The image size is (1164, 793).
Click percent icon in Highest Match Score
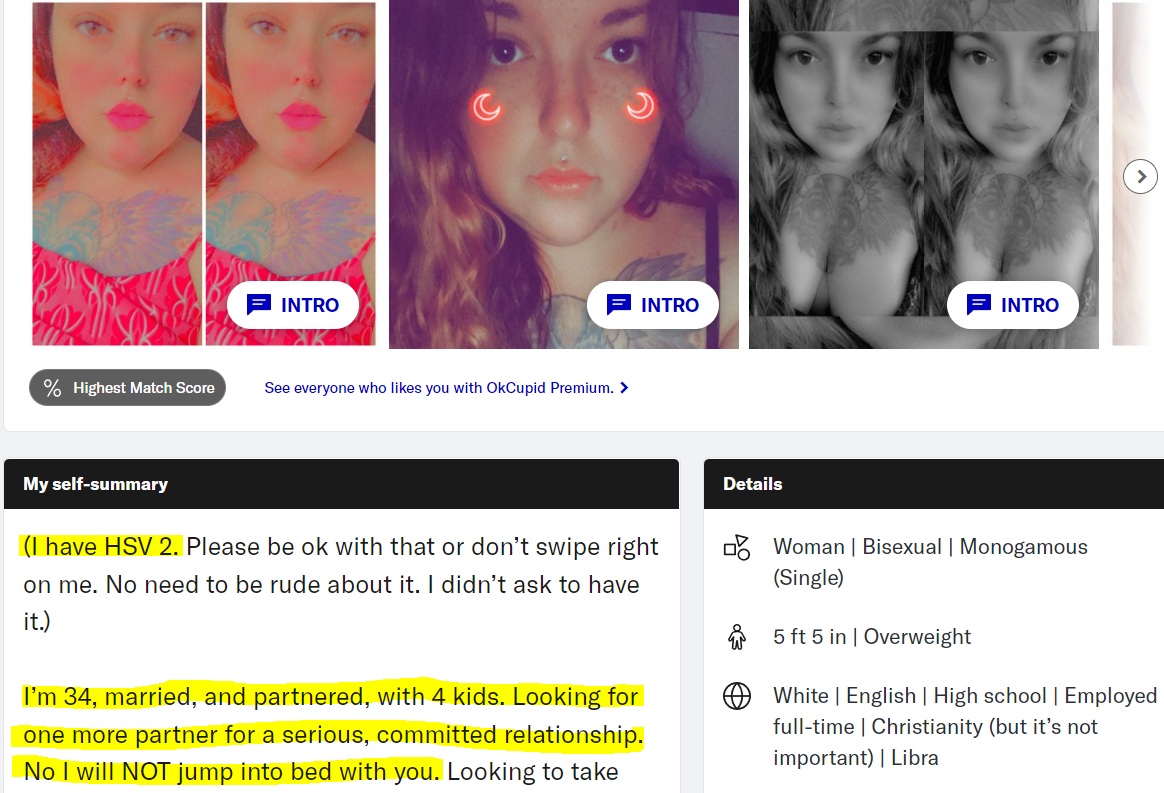[52, 388]
